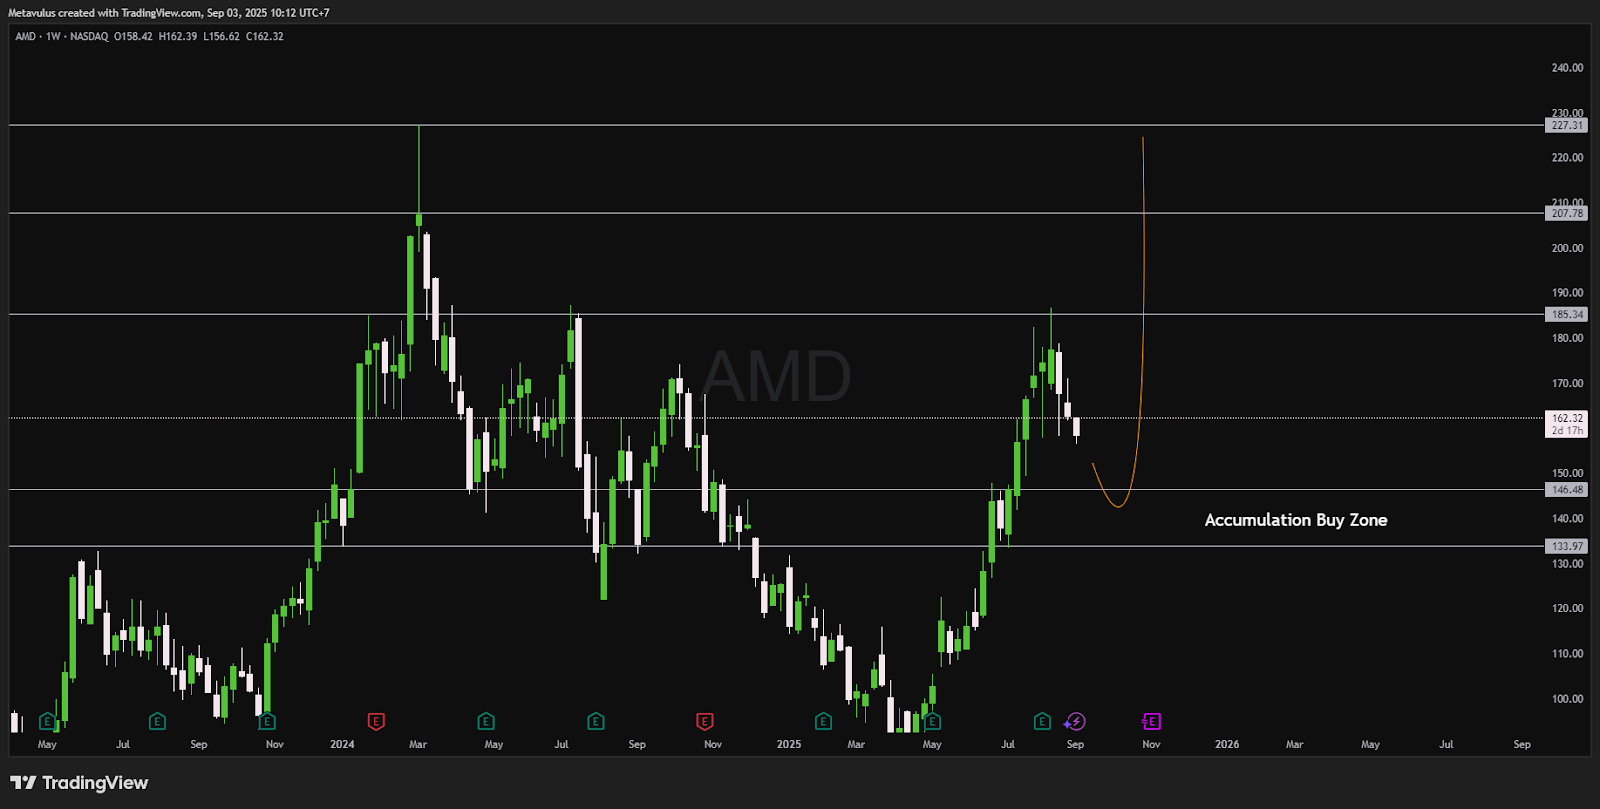Click the green earnings marker beside Nov 2023
Screen dimensions: 1600x809
(267, 721)
